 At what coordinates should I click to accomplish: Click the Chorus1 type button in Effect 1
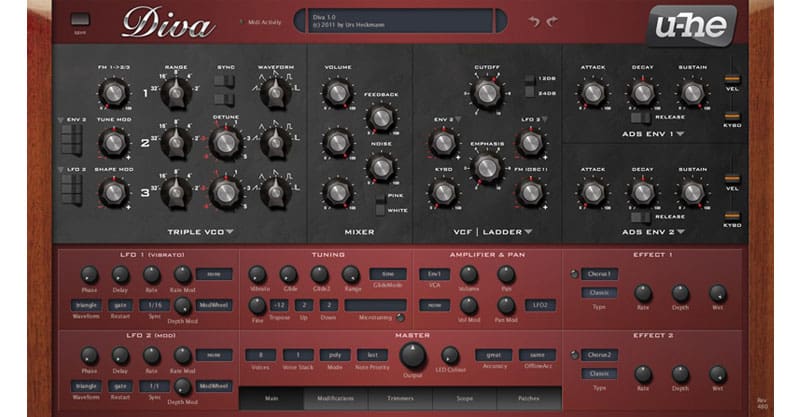[x=599, y=273]
